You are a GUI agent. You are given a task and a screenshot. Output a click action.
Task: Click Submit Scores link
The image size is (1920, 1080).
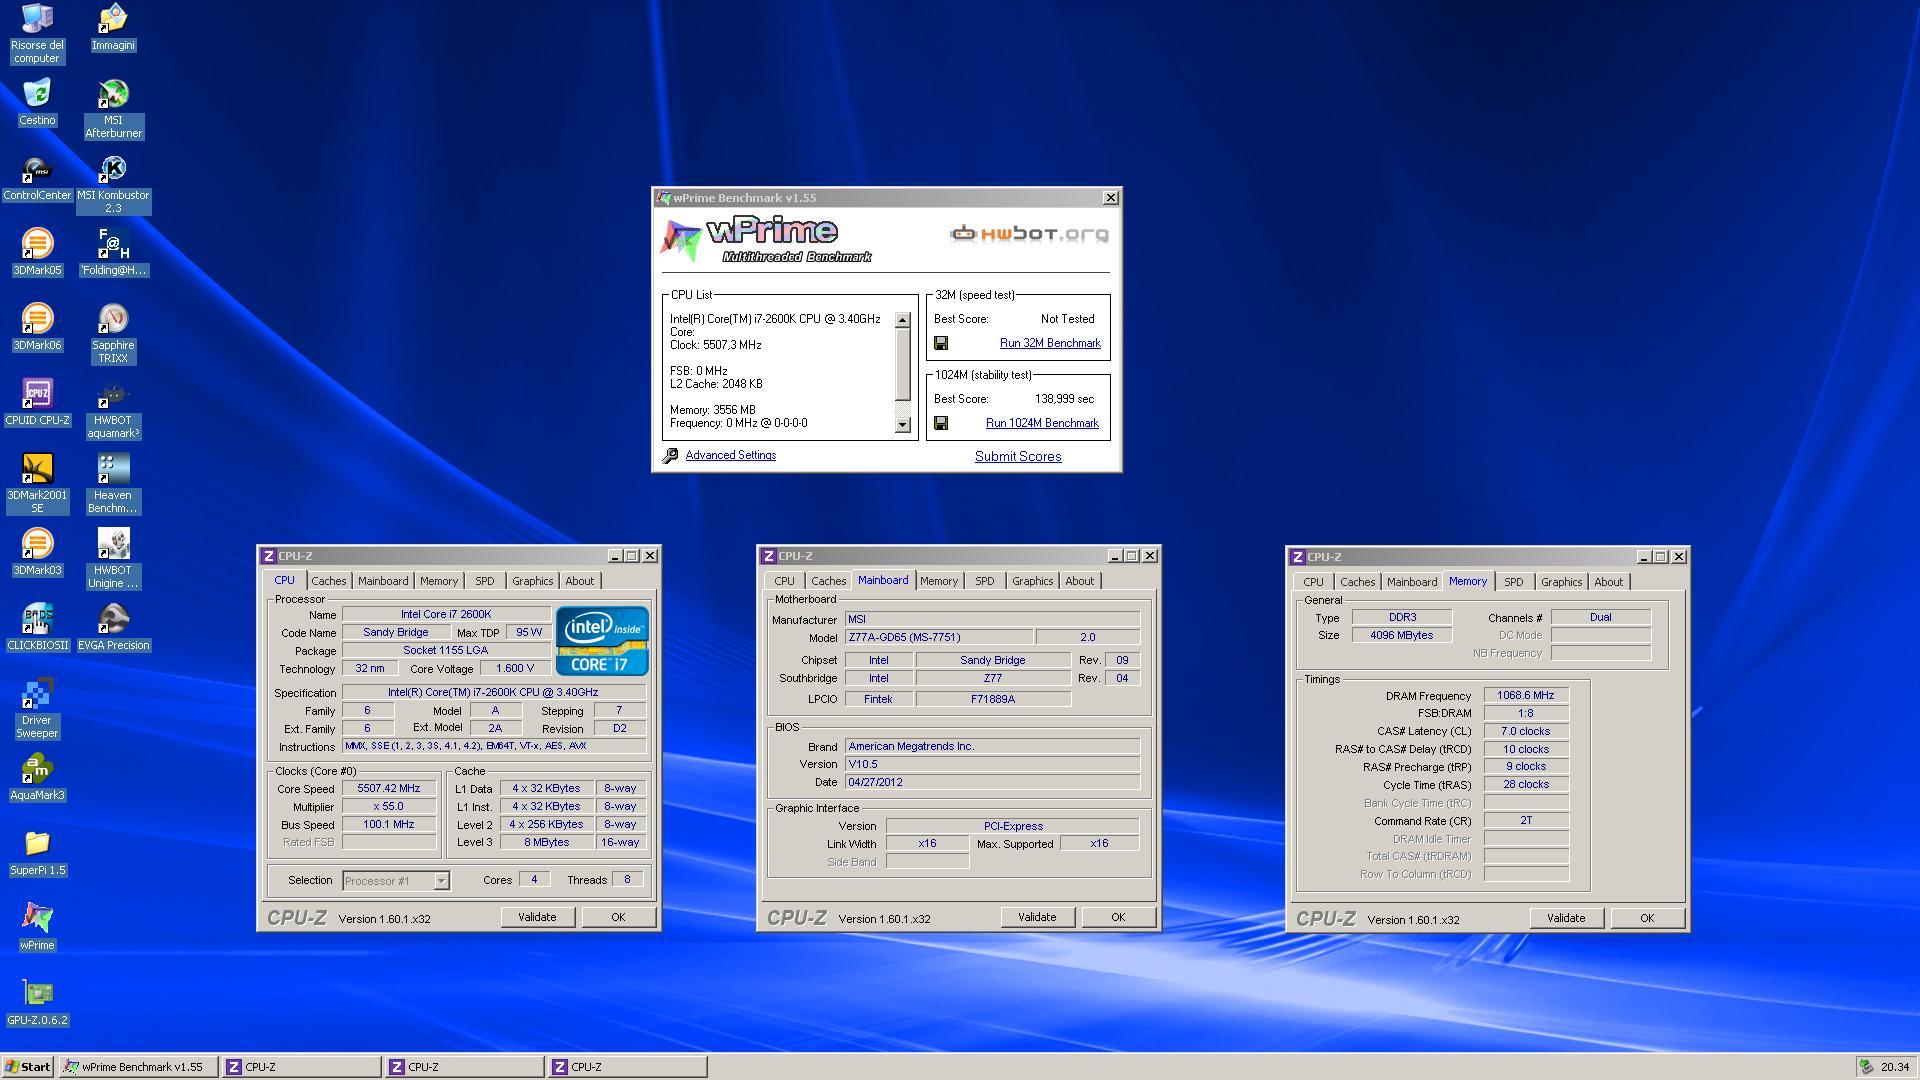coord(1018,456)
